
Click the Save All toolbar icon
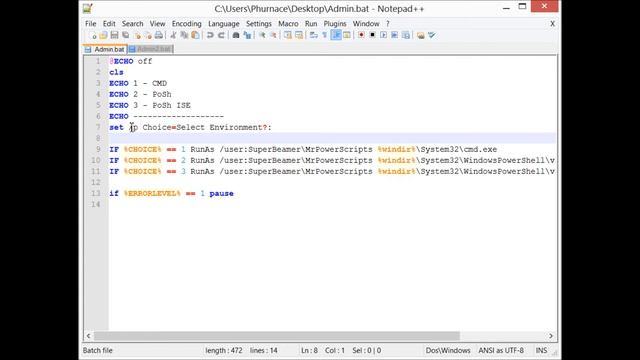point(125,36)
